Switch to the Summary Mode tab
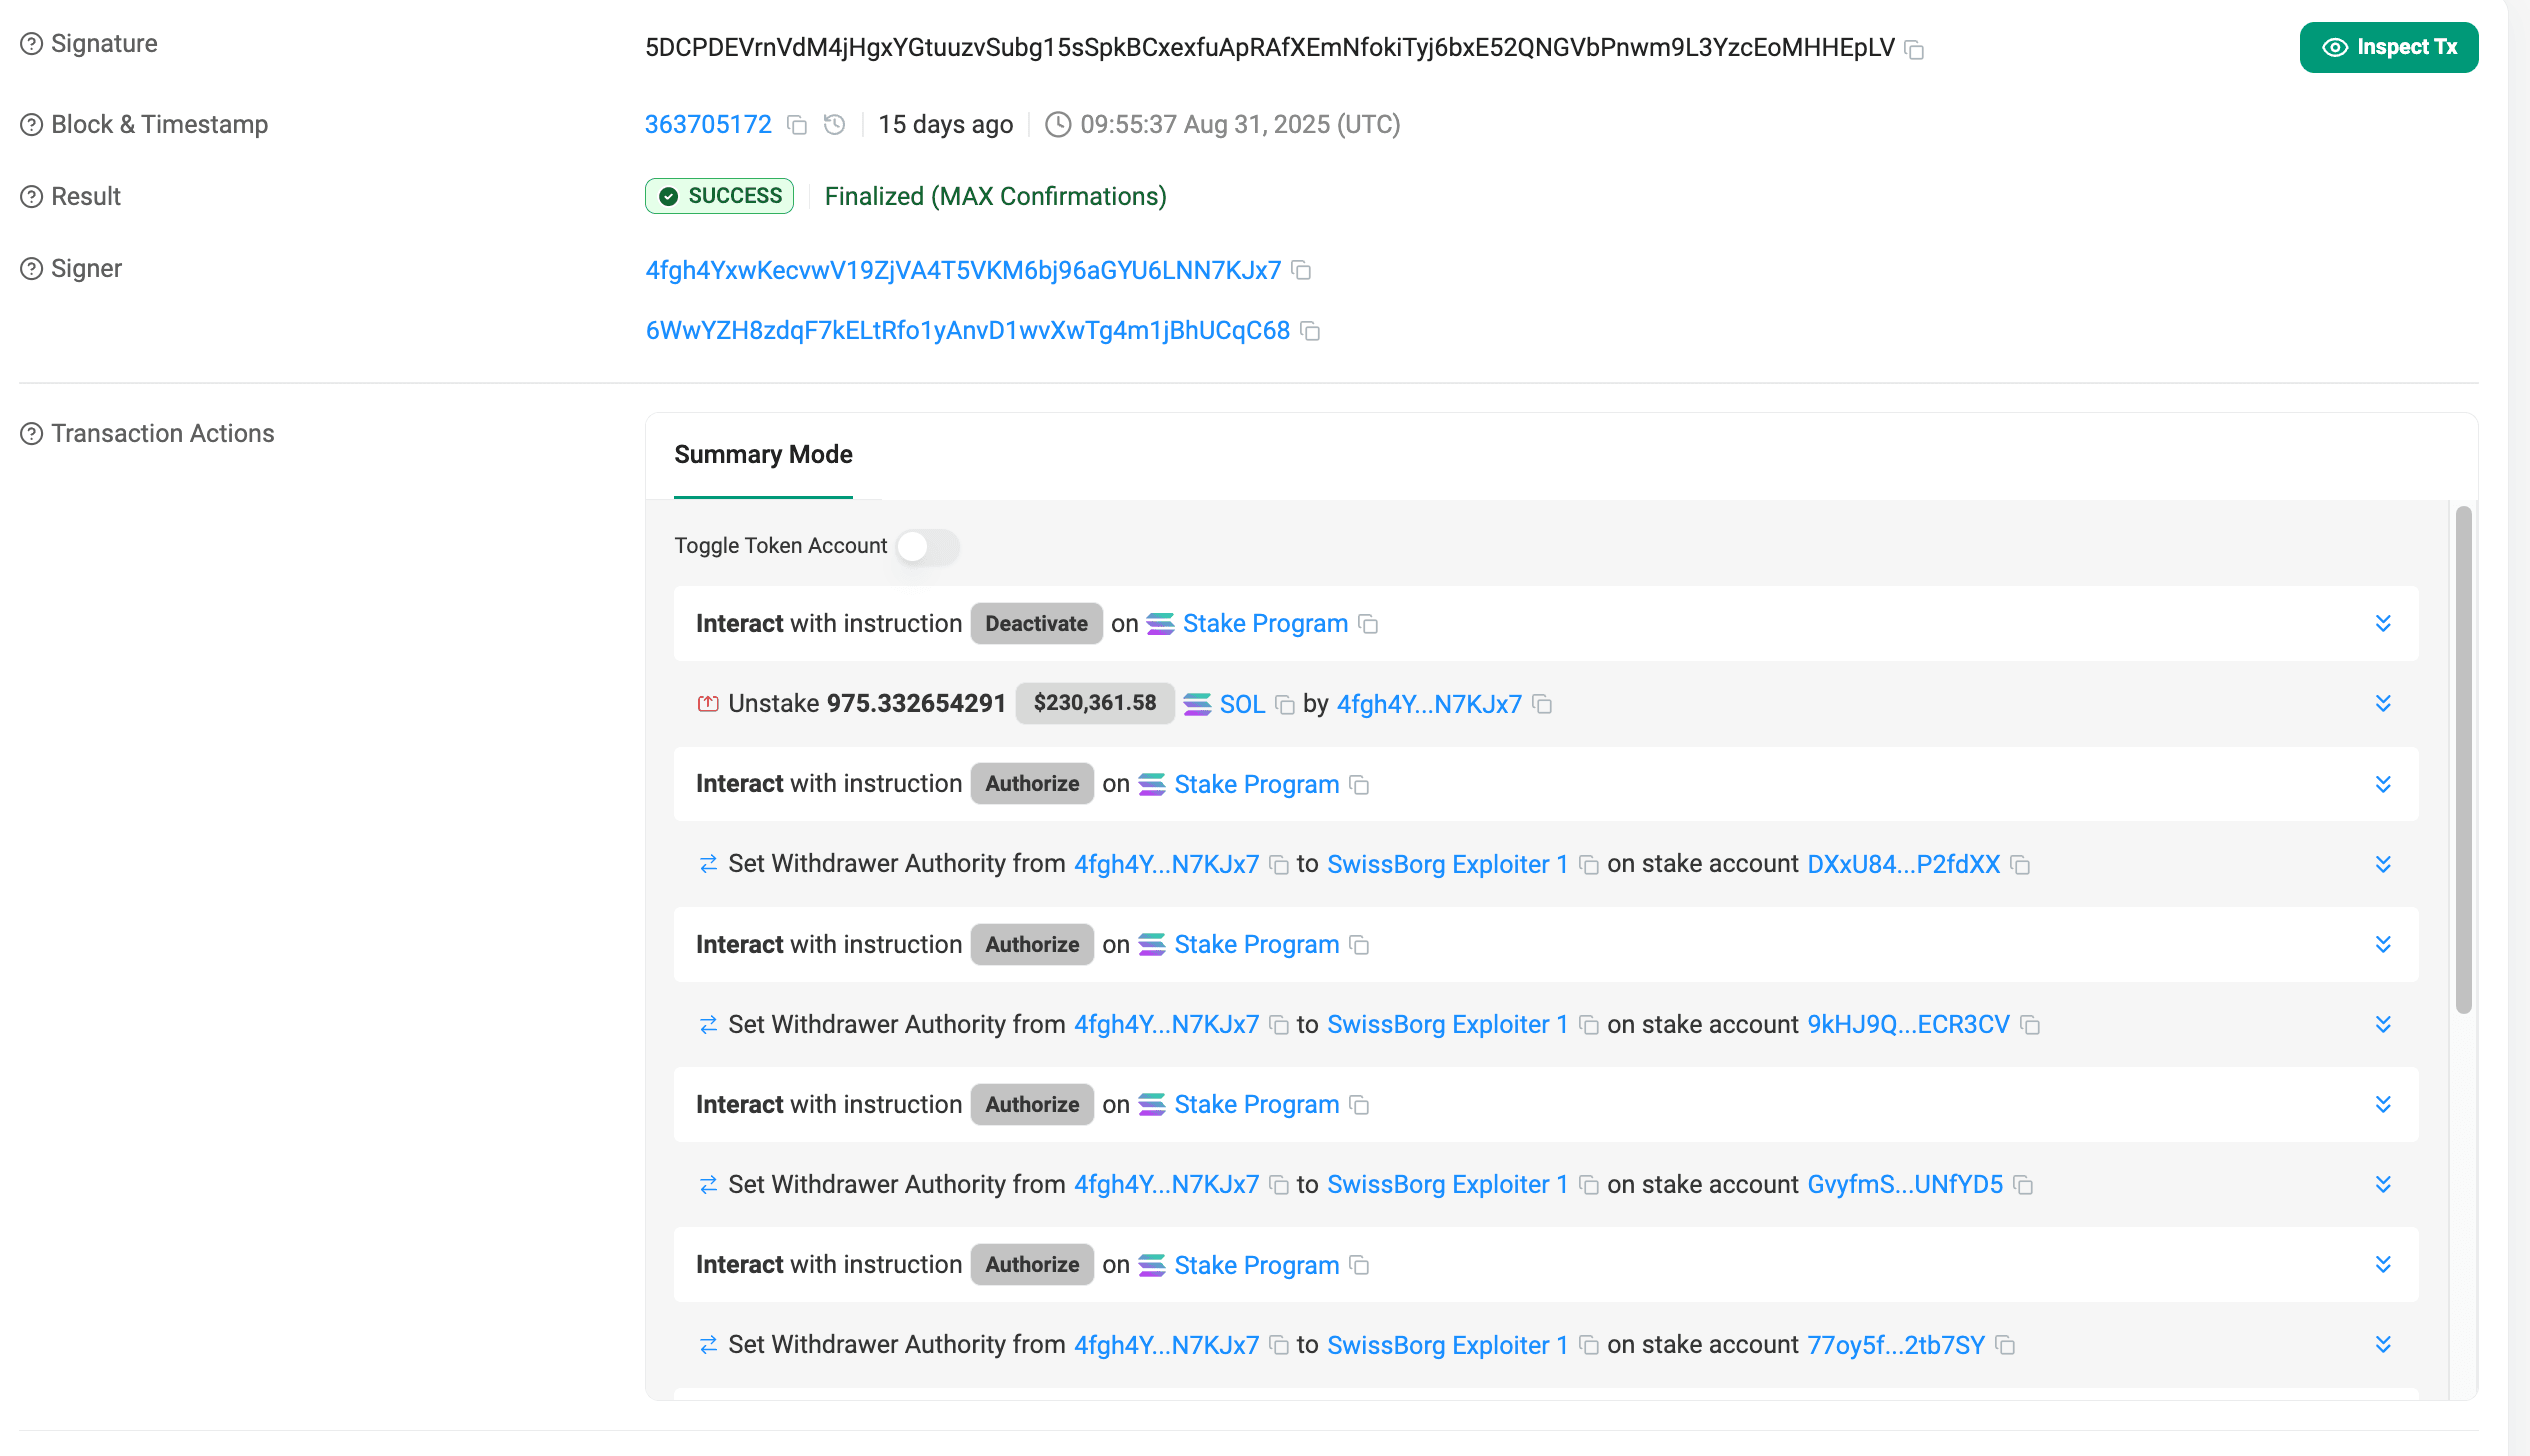The width and height of the screenshot is (2530, 1456). click(x=763, y=455)
